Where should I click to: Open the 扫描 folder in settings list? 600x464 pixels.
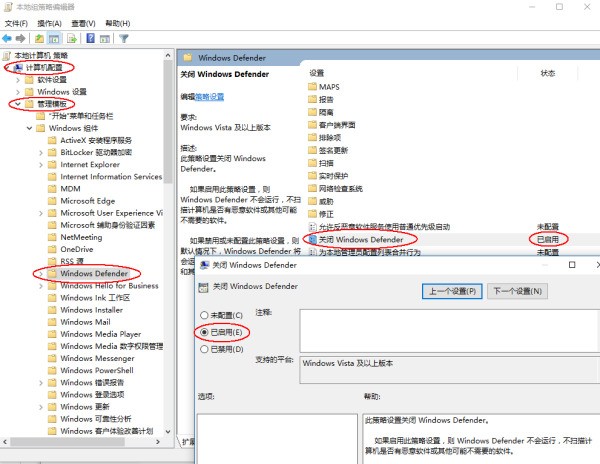[321, 163]
